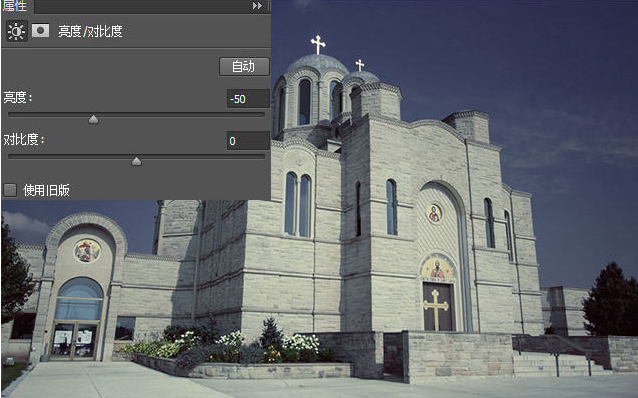Click left end of the 对比度 slider track
Viewport: 638px width, 398px height.
[11, 156]
